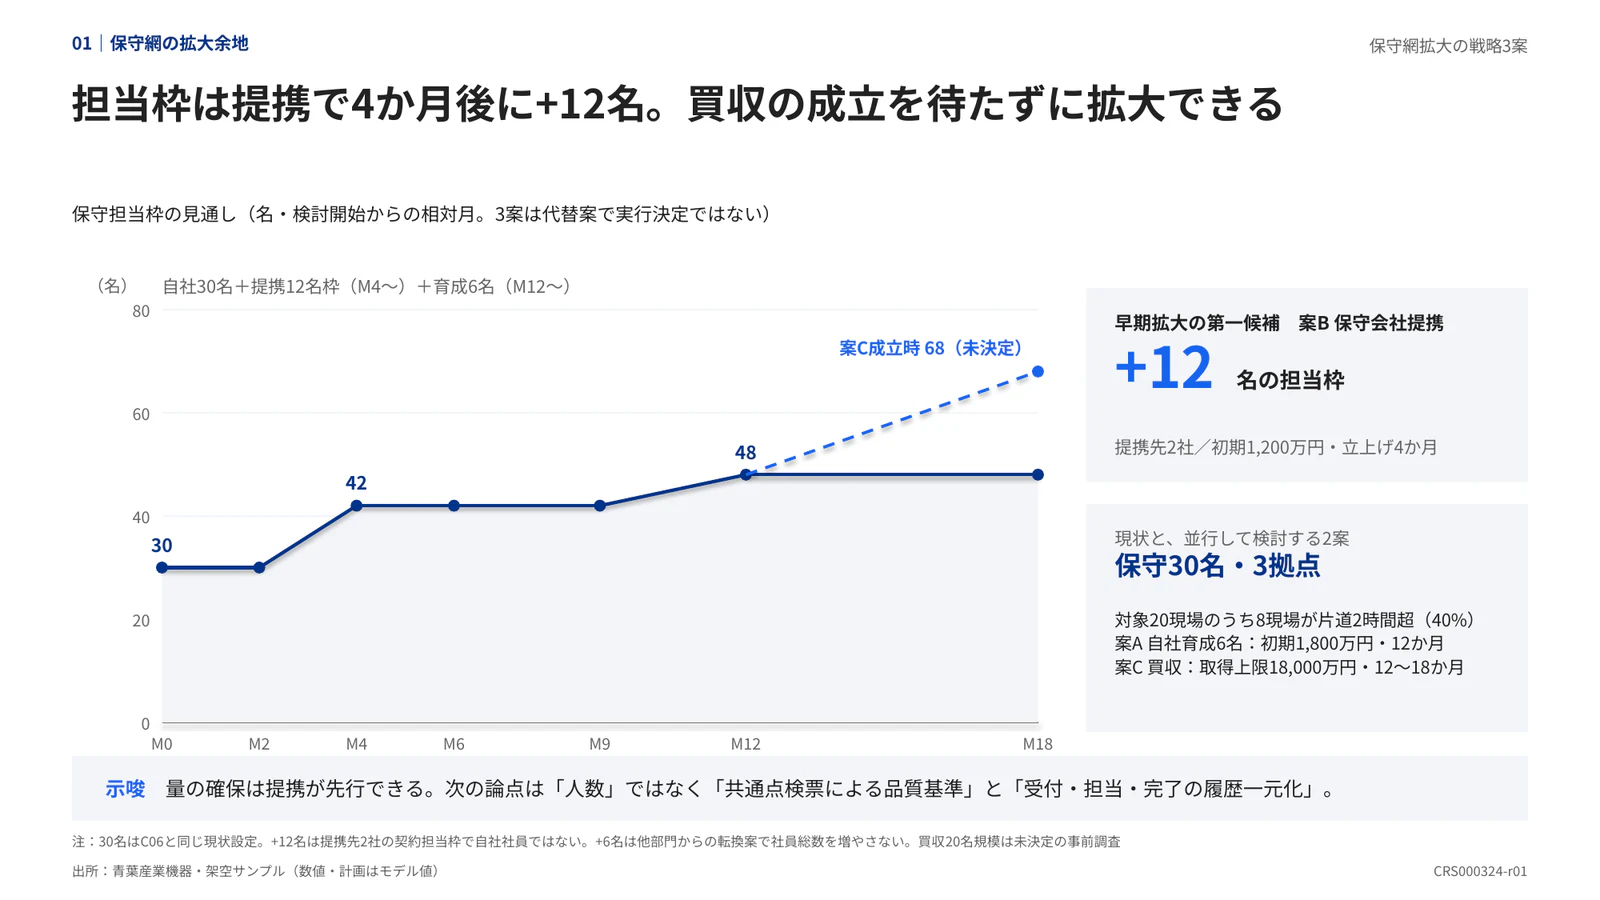Click the x-axis label 「M18」
This screenshot has width=1600, height=900.
tap(1038, 744)
